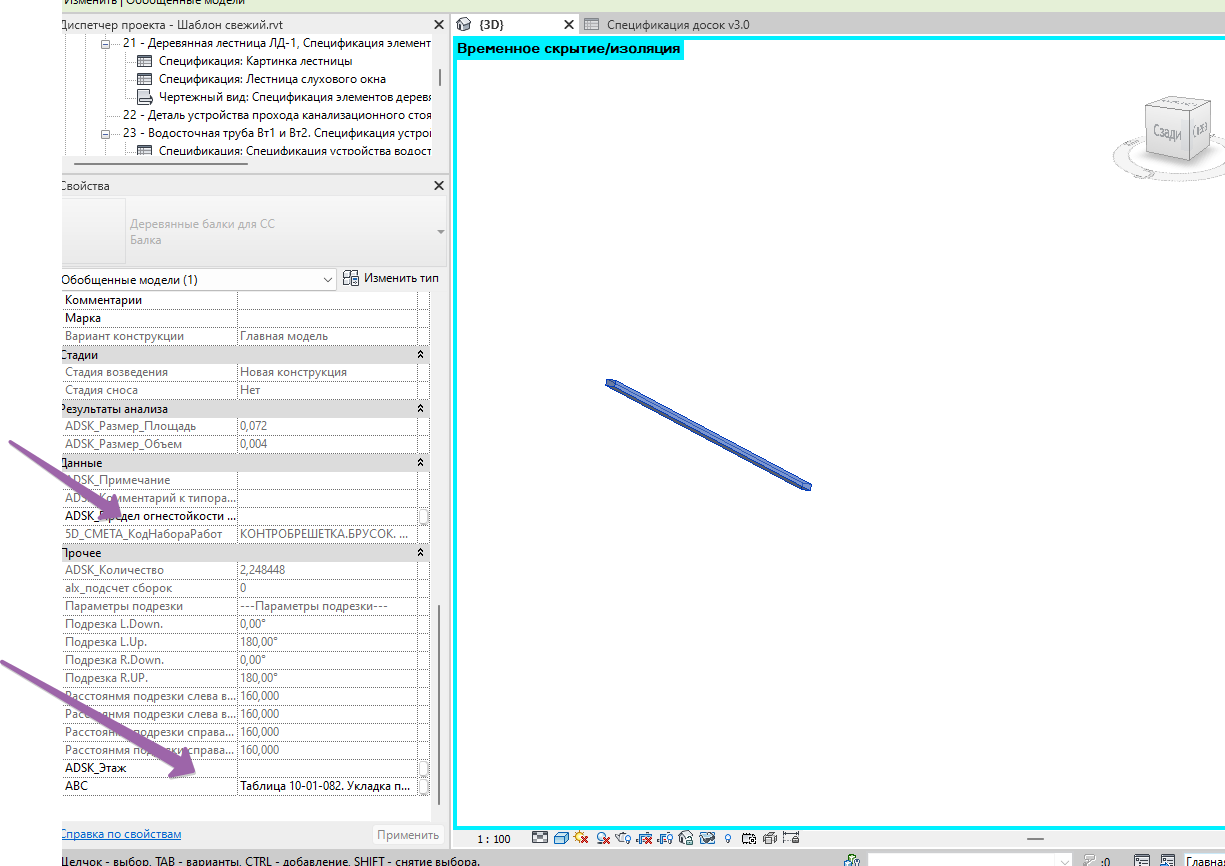Click the ADSK_Примечание value field
Image resolution: width=1225 pixels, height=866 pixels.
click(x=327, y=481)
